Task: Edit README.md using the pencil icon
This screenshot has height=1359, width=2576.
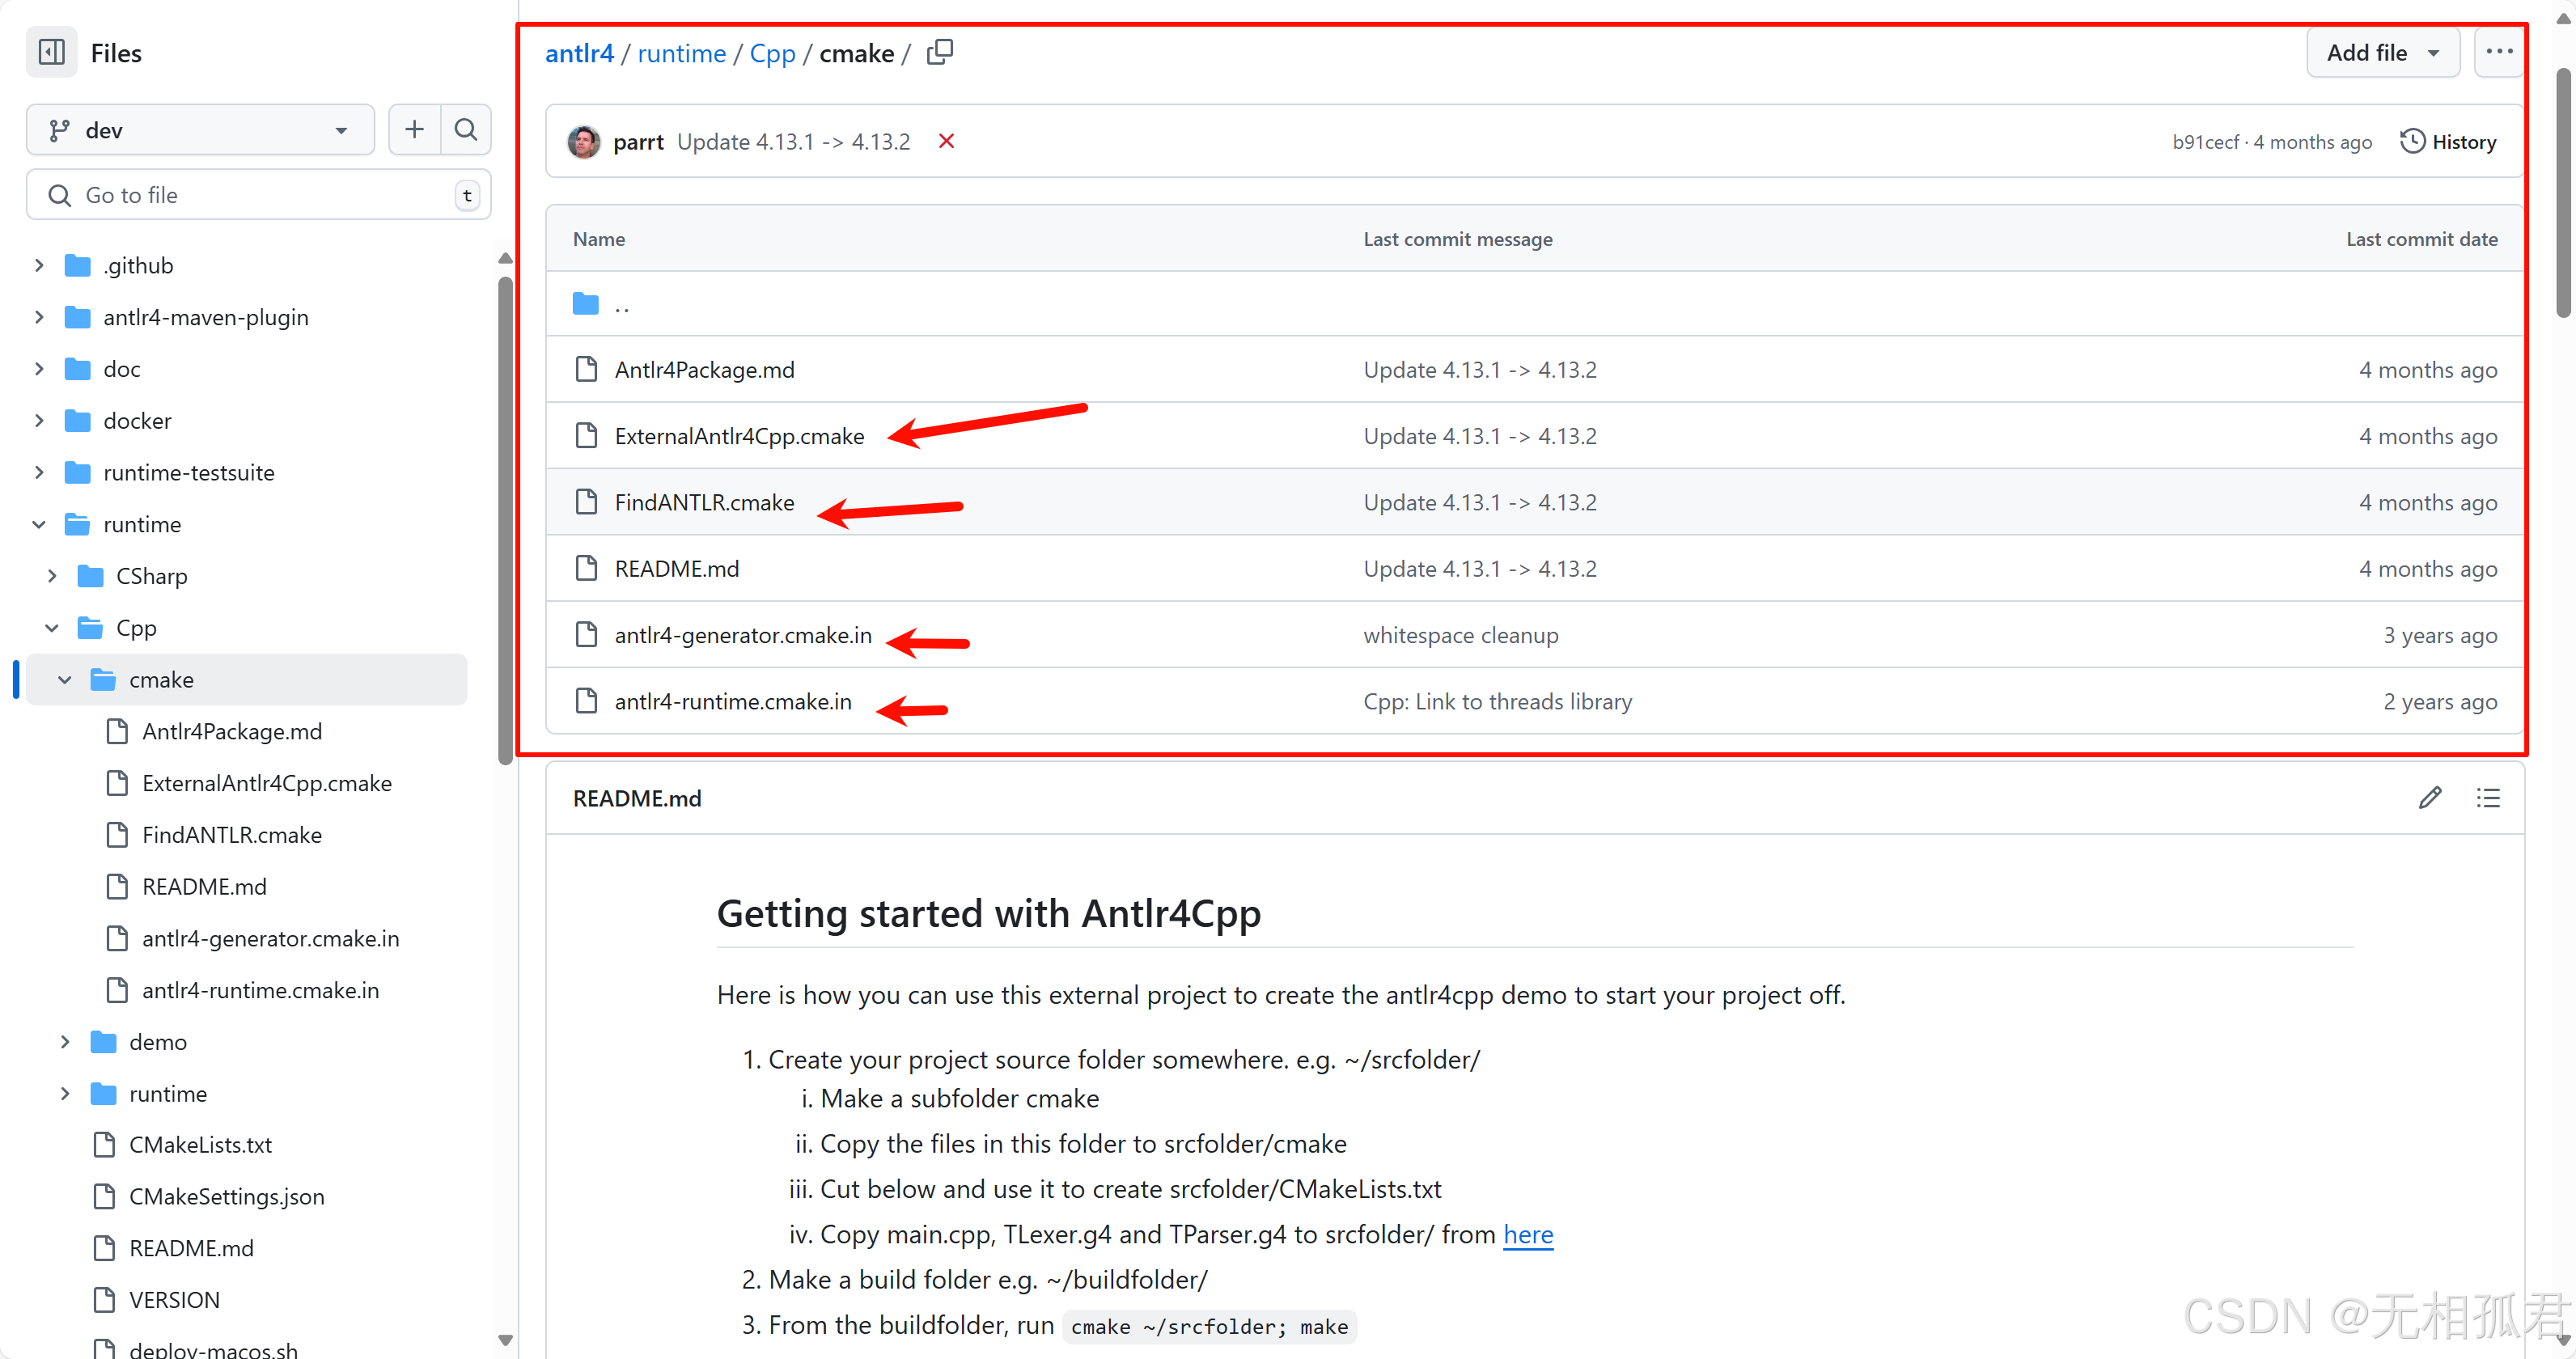Action: click(x=2430, y=797)
